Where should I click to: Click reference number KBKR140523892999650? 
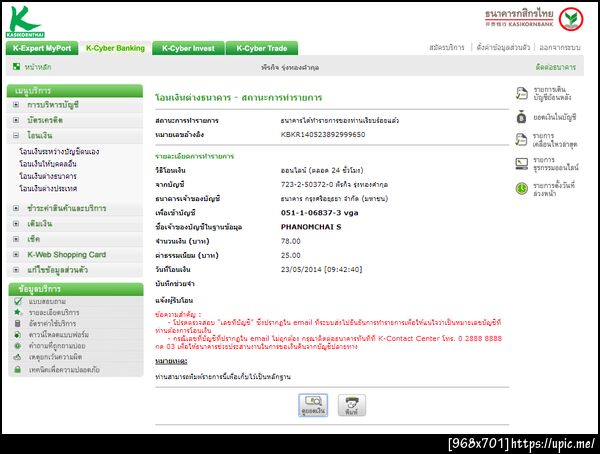coord(323,135)
